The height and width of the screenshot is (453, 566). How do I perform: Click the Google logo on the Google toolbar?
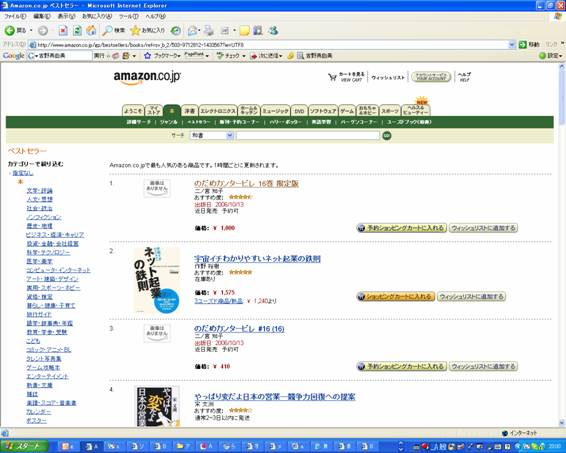pos(13,56)
